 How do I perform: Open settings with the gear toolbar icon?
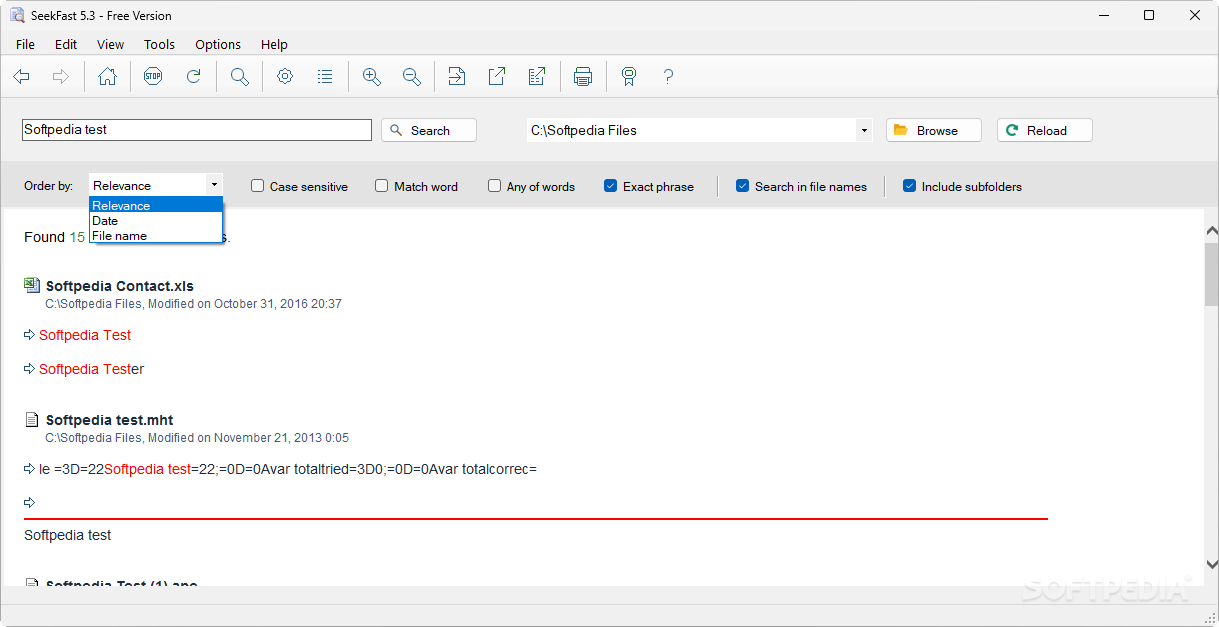click(x=285, y=77)
